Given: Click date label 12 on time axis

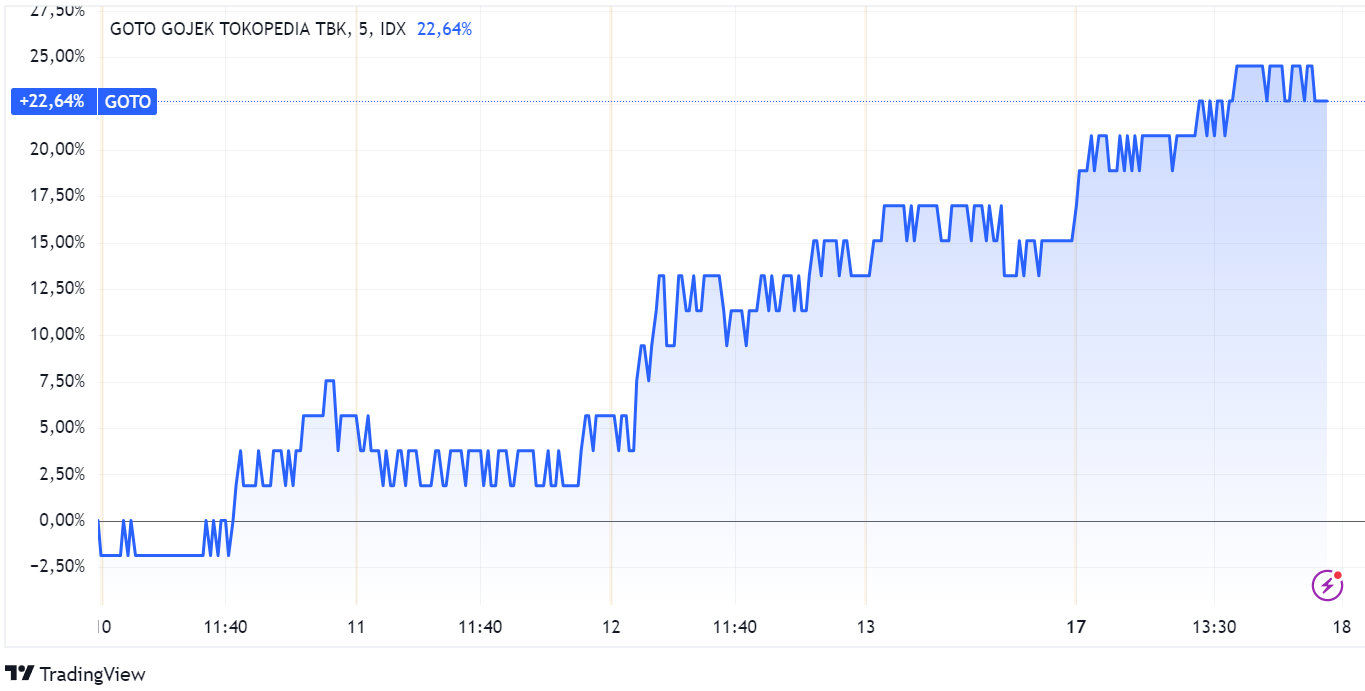Looking at the screenshot, I should 611,627.
